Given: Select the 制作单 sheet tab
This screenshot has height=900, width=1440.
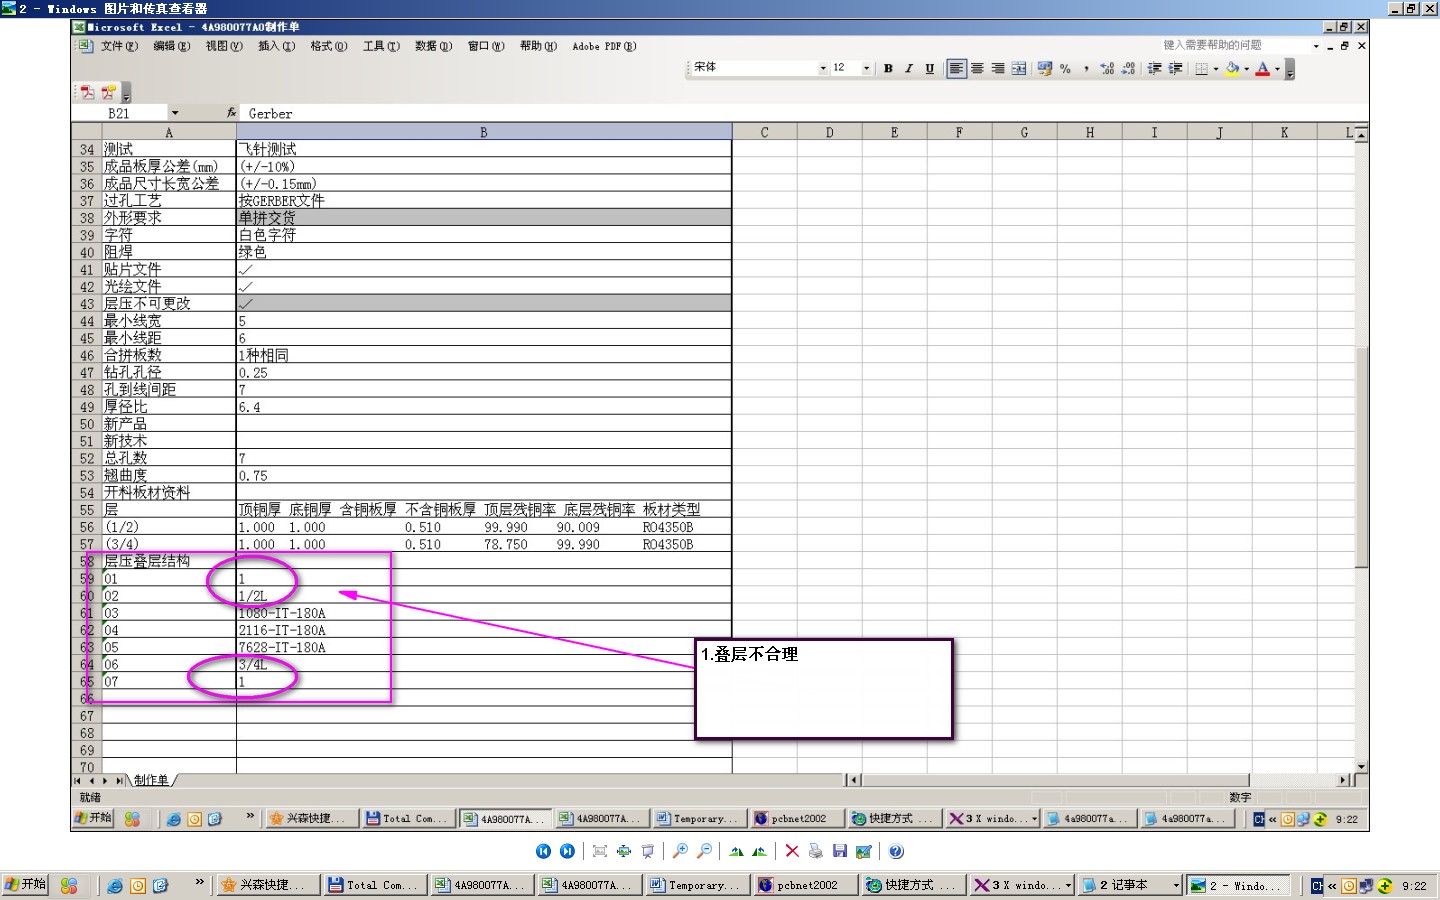Looking at the screenshot, I should pos(151,780).
